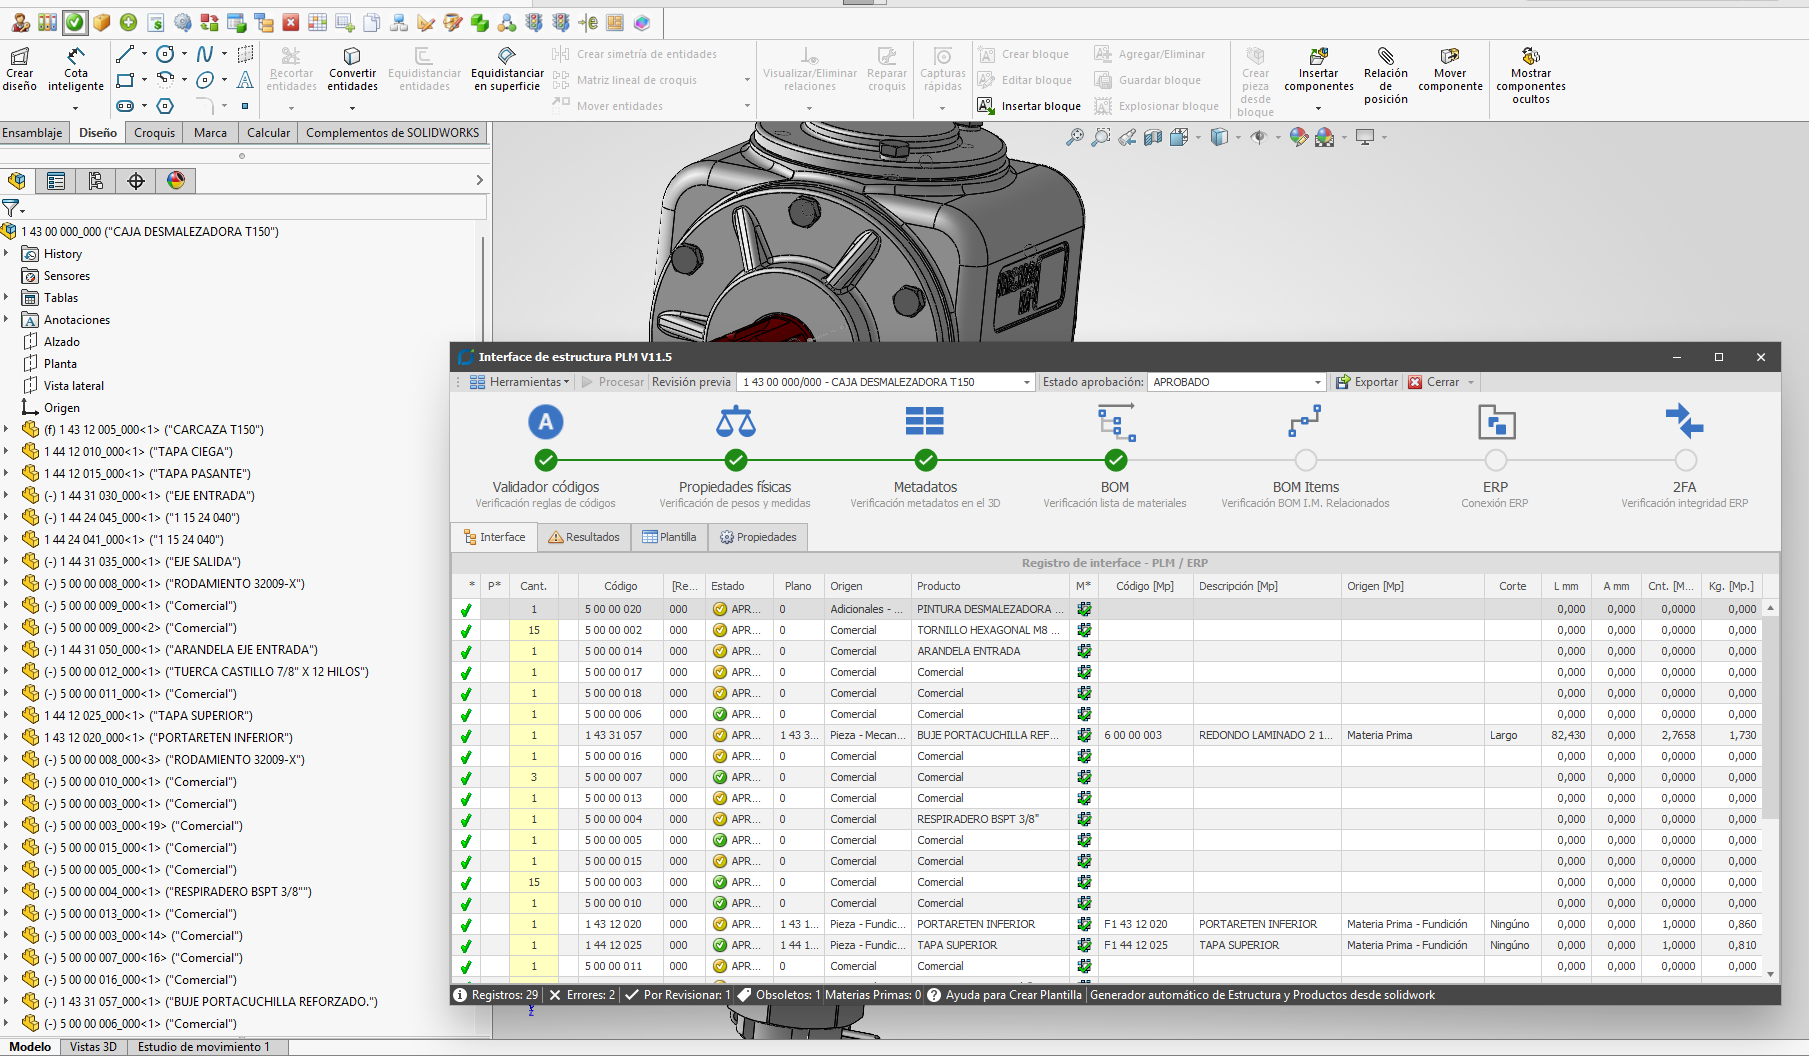The height and width of the screenshot is (1056, 1809).
Task: Click the 2FA arrows step icon
Action: pos(1685,422)
